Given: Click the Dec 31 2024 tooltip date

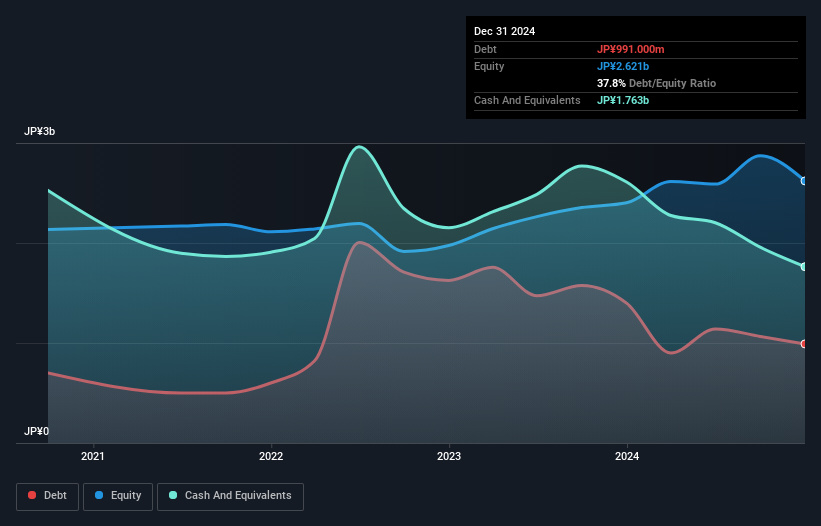Looking at the screenshot, I should [504, 31].
